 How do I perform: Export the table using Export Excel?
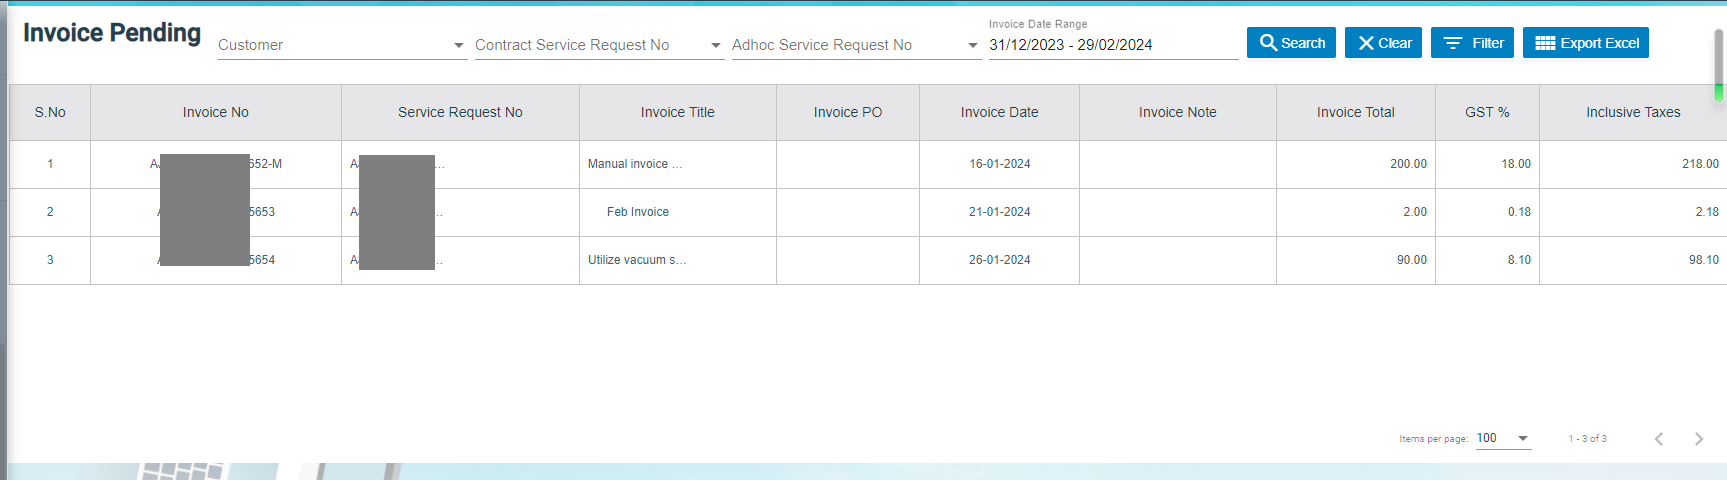point(1585,43)
